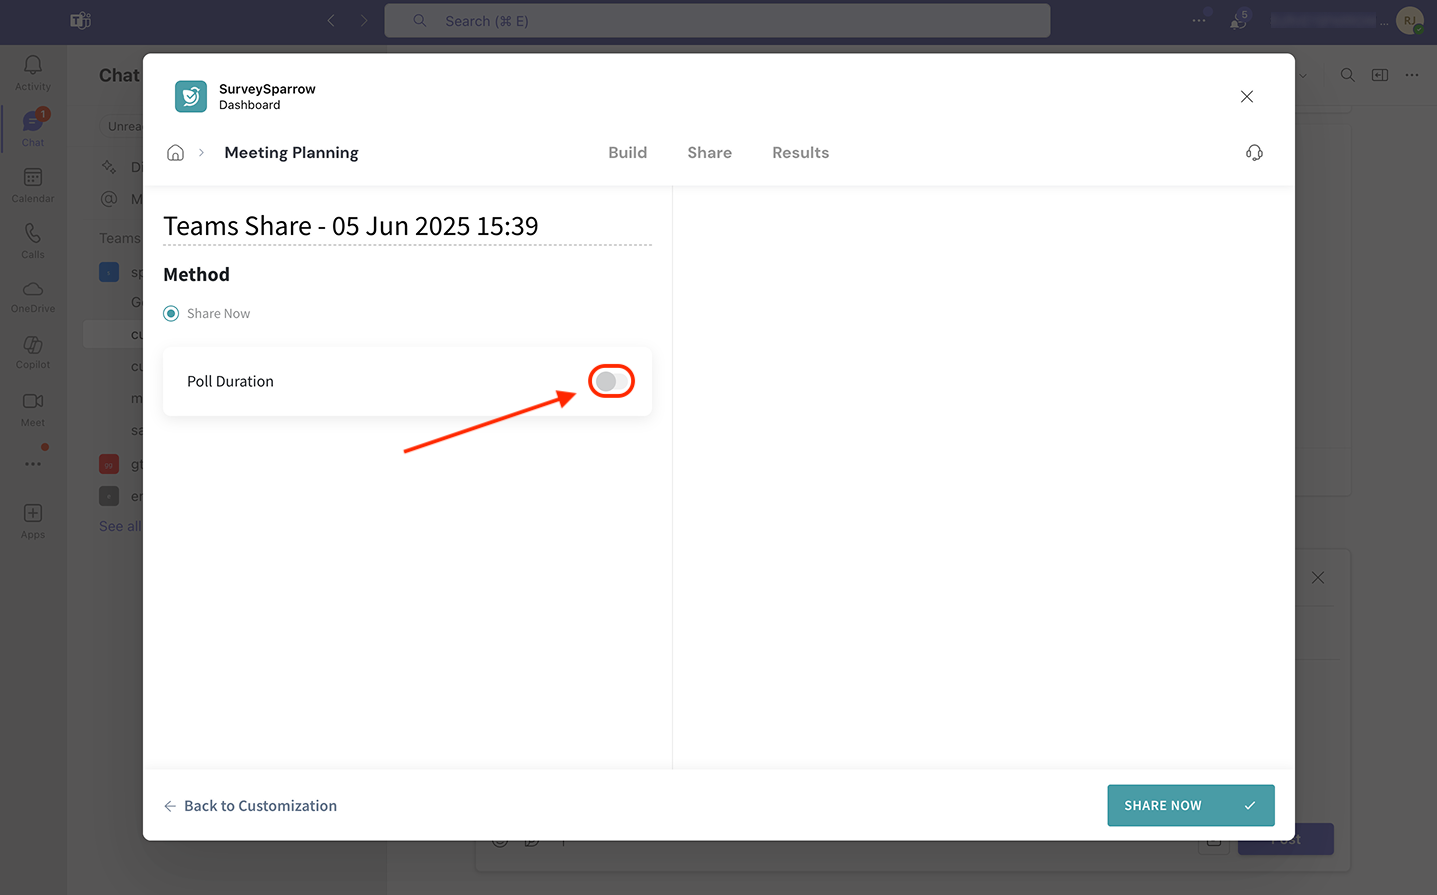The height and width of the screenshot is (895, 1437).
Task: Enable the Poll Duration toggle
Action: click(611, 381)
